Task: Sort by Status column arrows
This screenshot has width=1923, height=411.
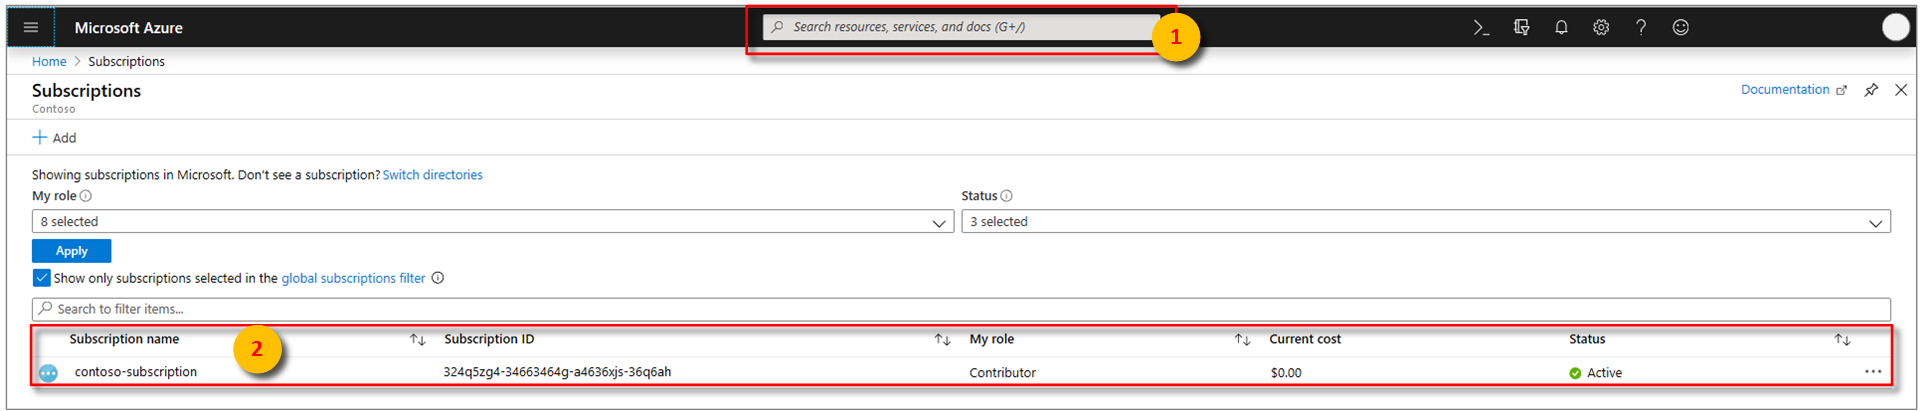Action: (1842, 340)
